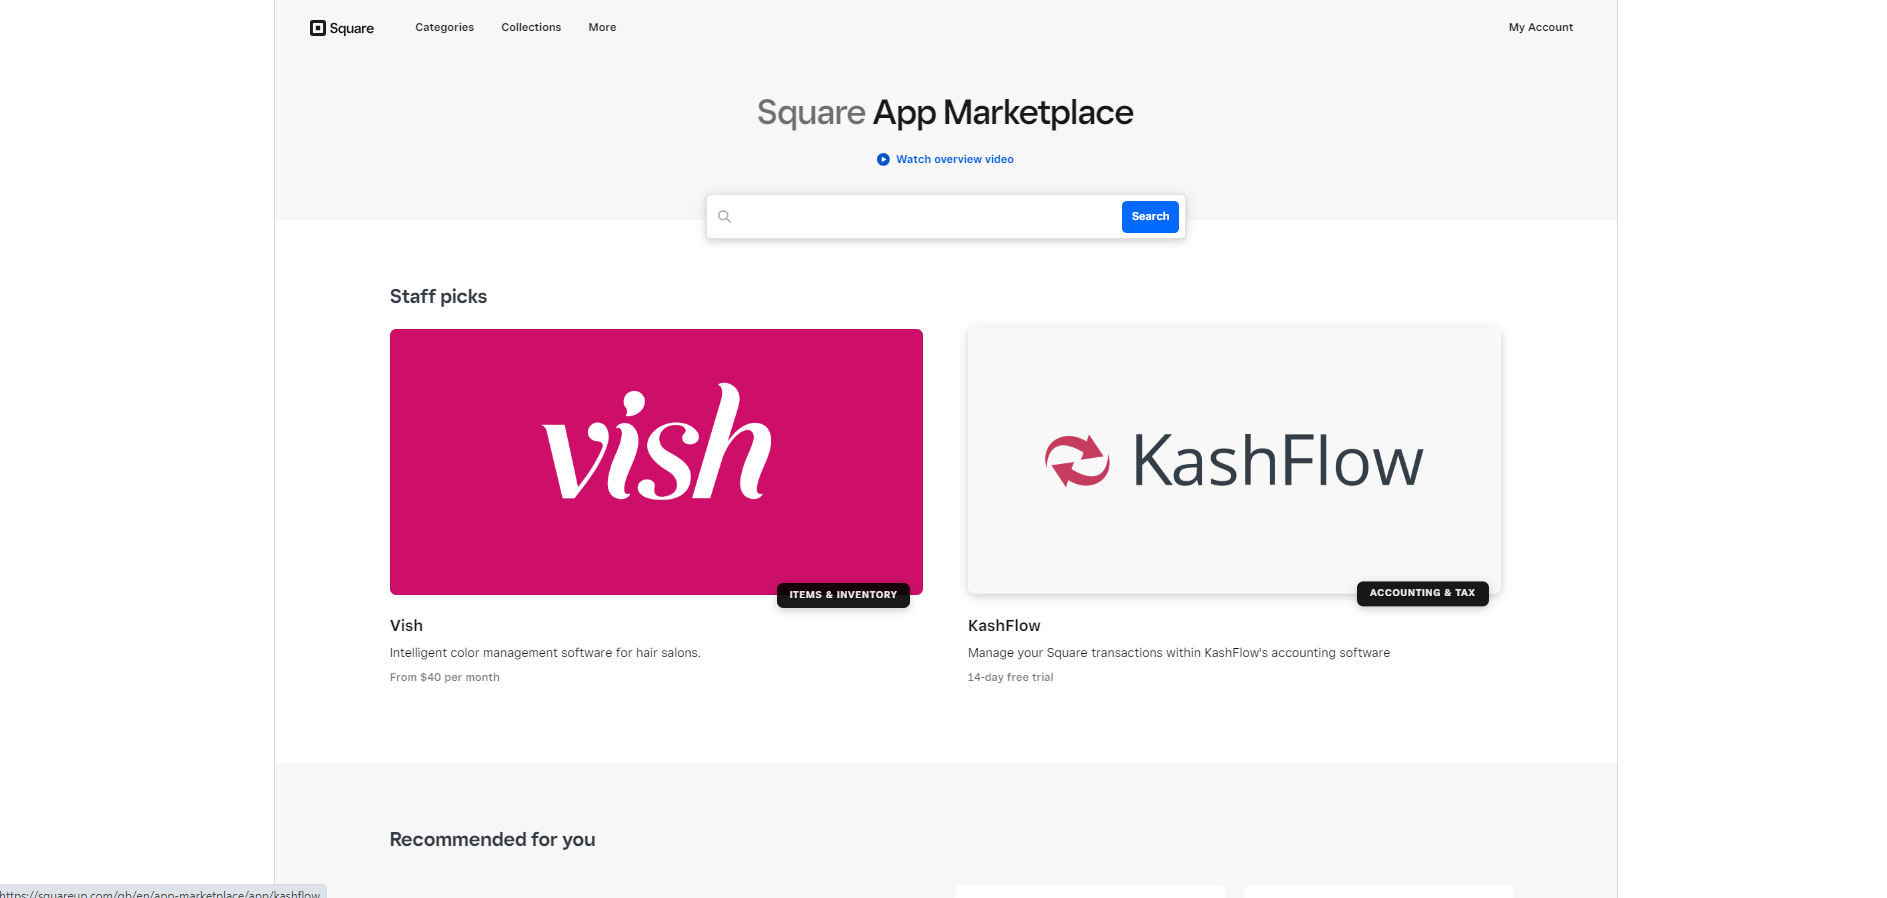1887x898 pixels.
Task: Expand the More menu
Action: (x=602, y=28)
